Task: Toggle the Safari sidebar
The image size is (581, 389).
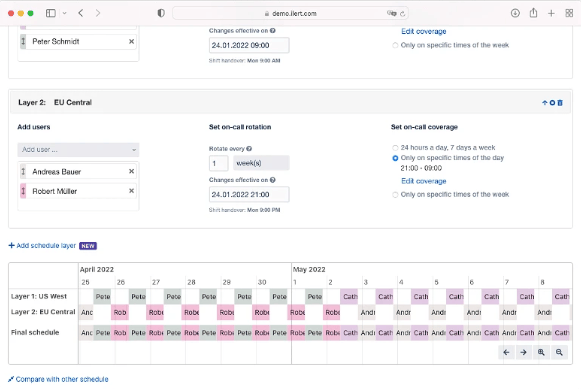Action: pyautogui.click(x=51, y=13)
